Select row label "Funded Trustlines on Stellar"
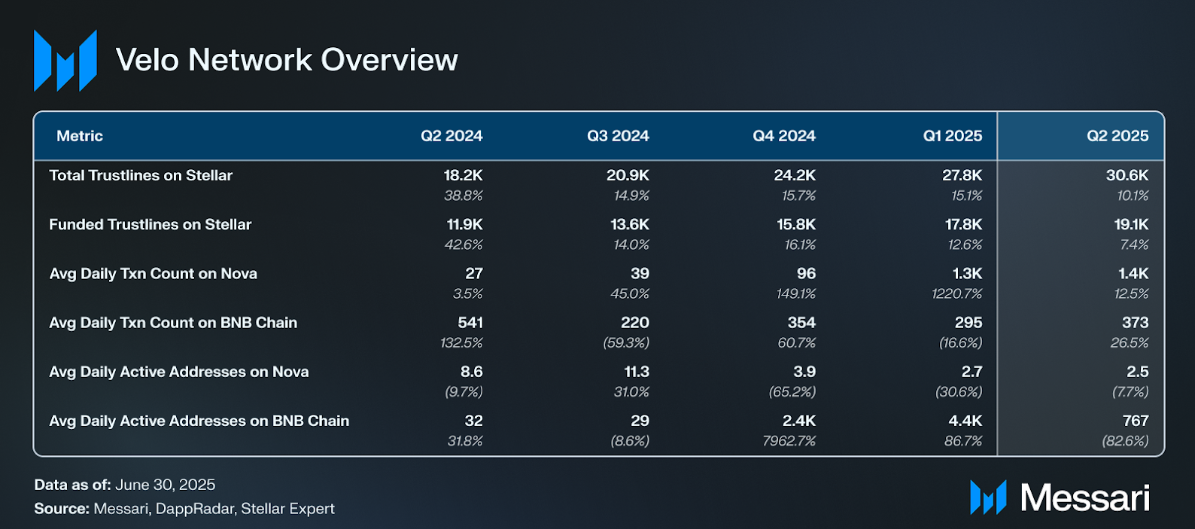 tap(150, 225)
